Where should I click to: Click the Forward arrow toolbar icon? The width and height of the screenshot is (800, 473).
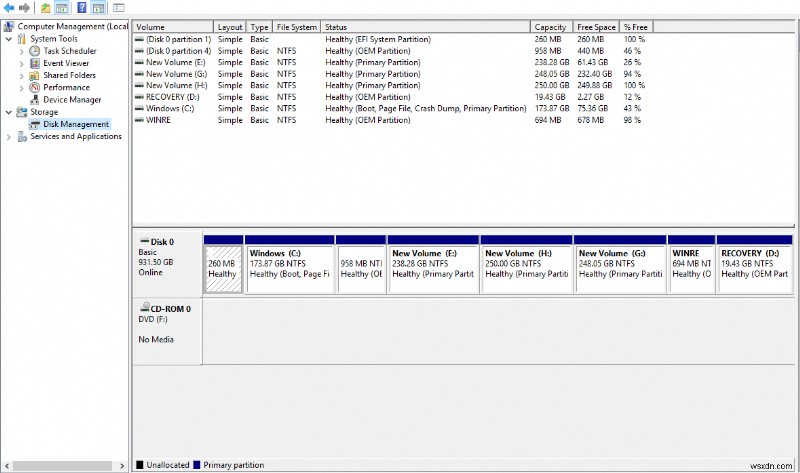(24, 8)
